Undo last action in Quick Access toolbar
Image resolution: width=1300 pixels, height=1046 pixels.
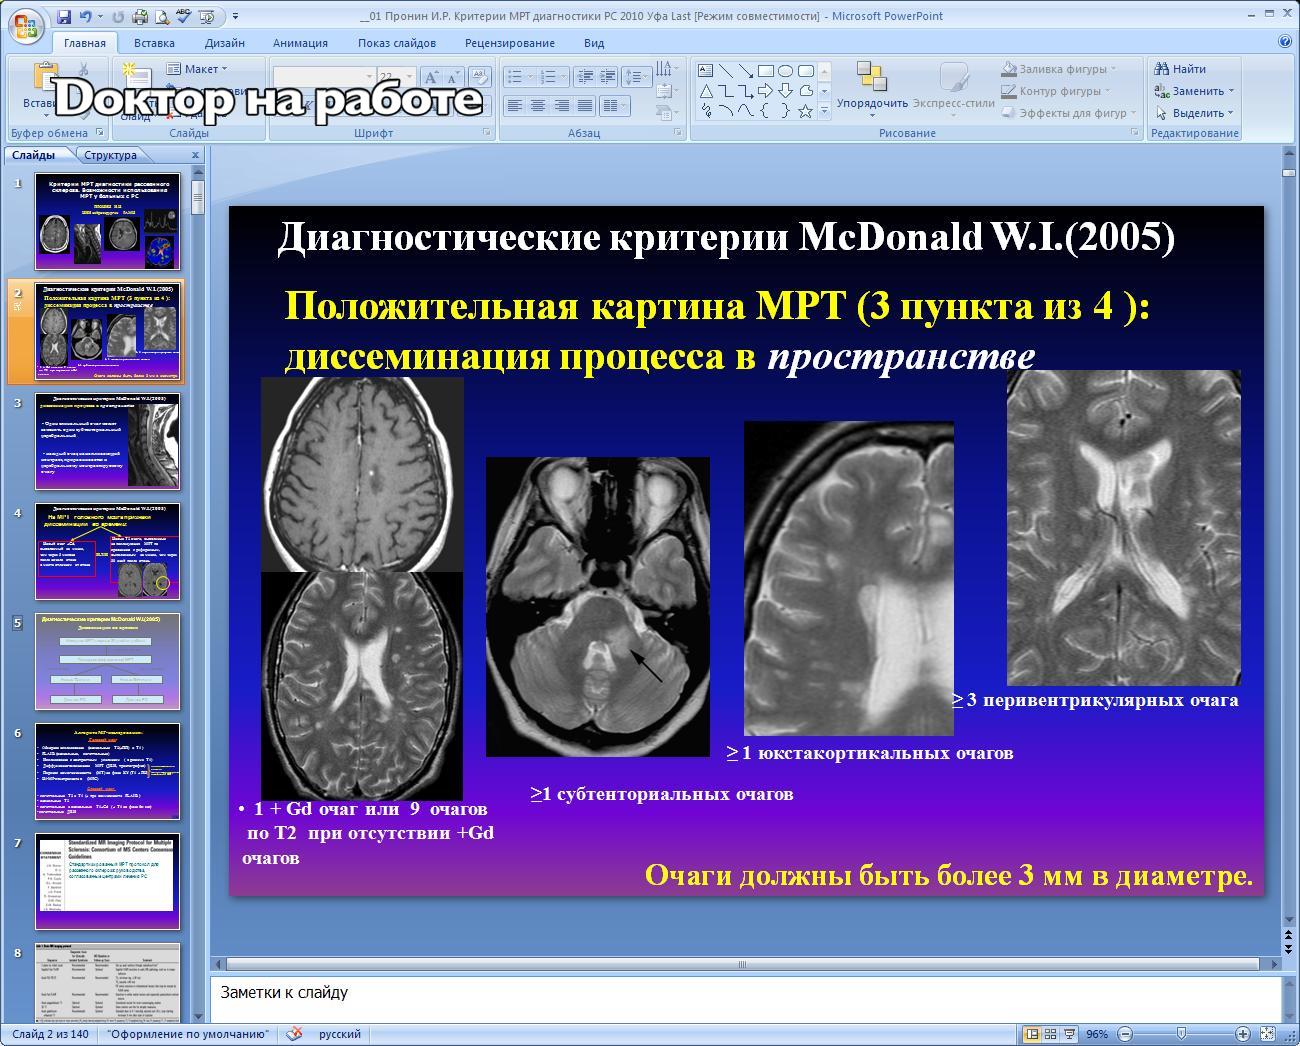click(x=86, y=17)
